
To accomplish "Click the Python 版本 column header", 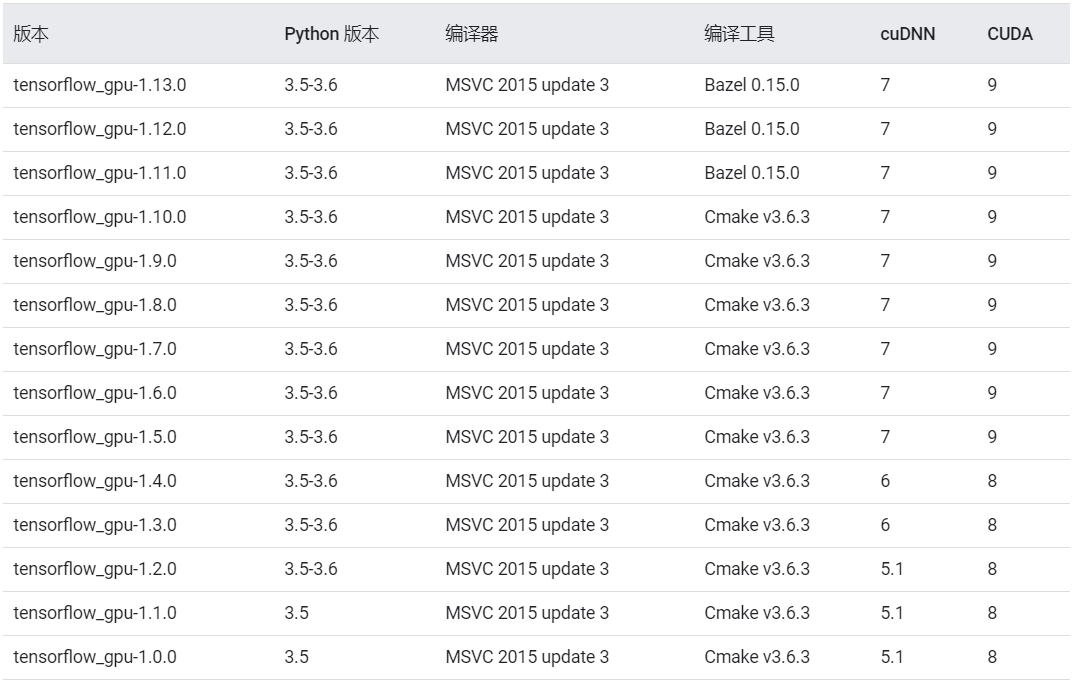I will pos(331,34).
